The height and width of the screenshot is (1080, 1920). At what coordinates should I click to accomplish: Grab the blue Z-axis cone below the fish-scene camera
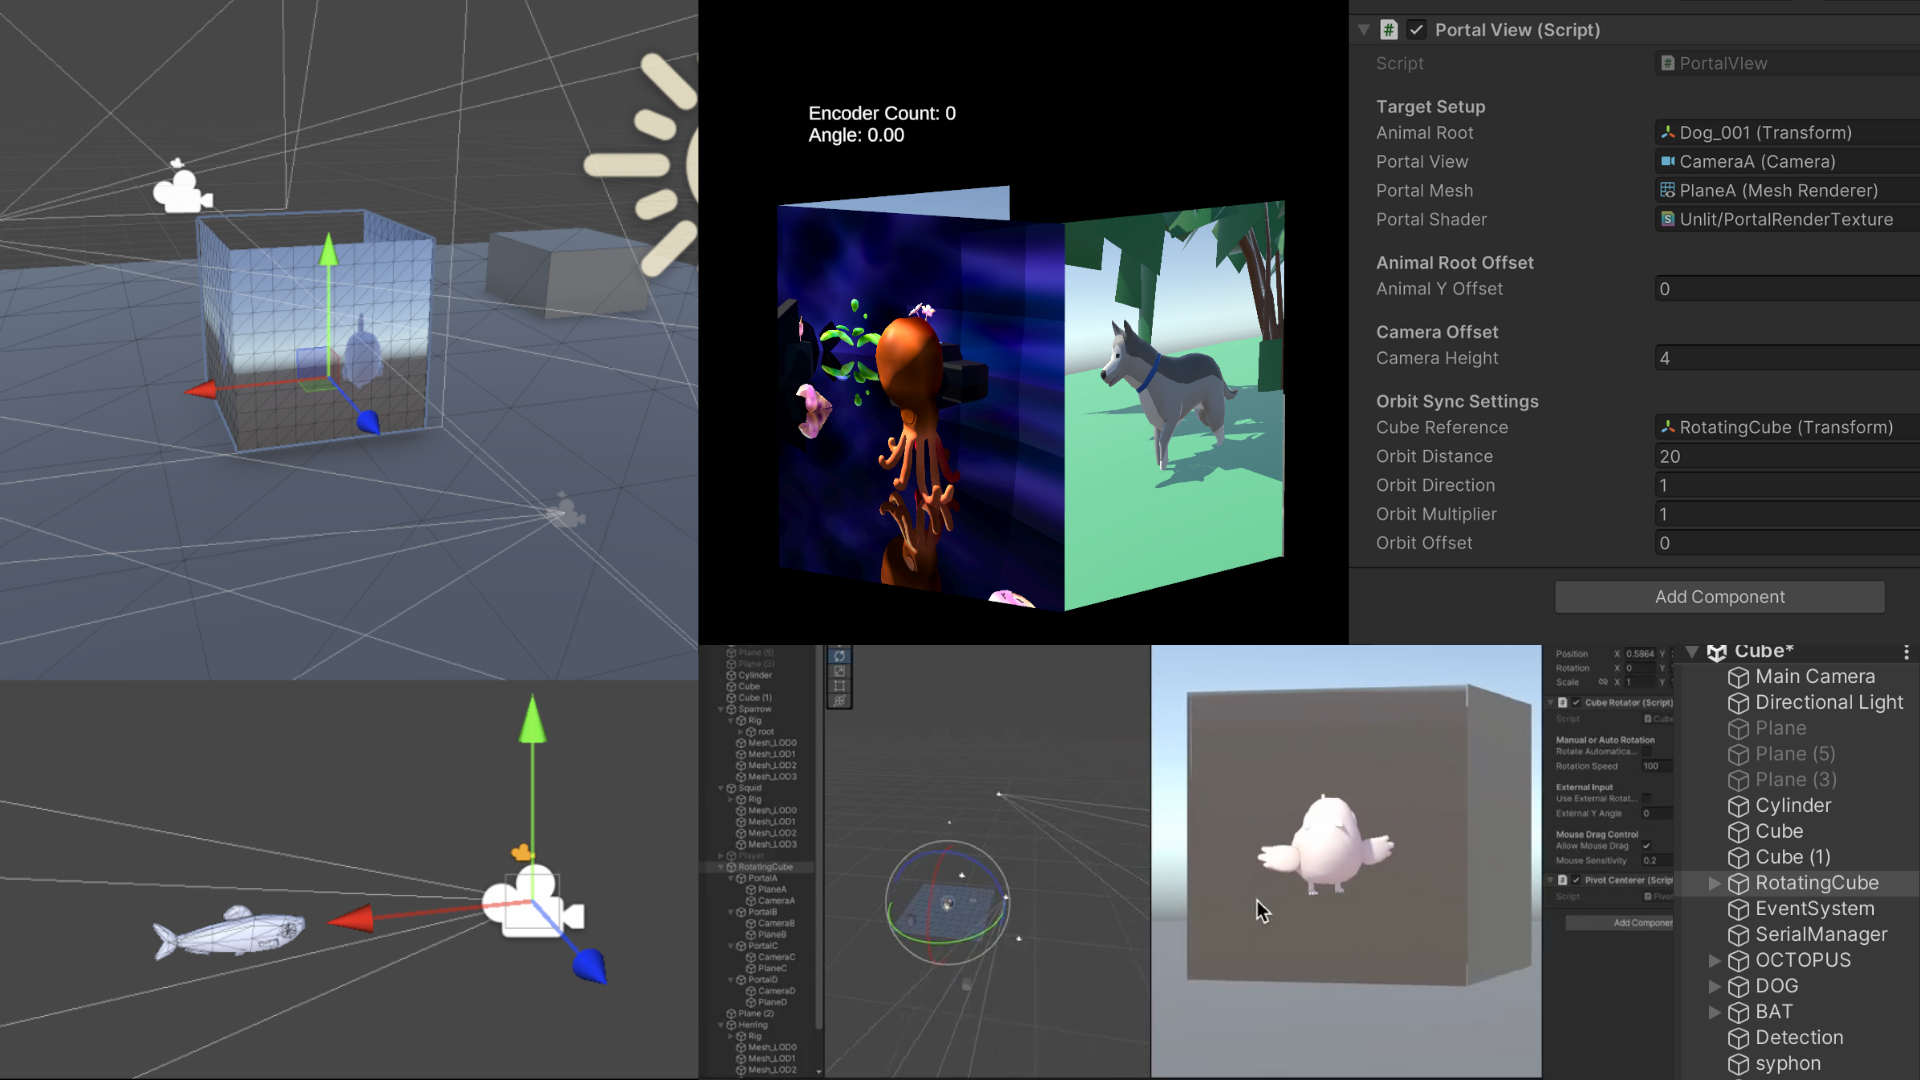(x=590, y=966)
